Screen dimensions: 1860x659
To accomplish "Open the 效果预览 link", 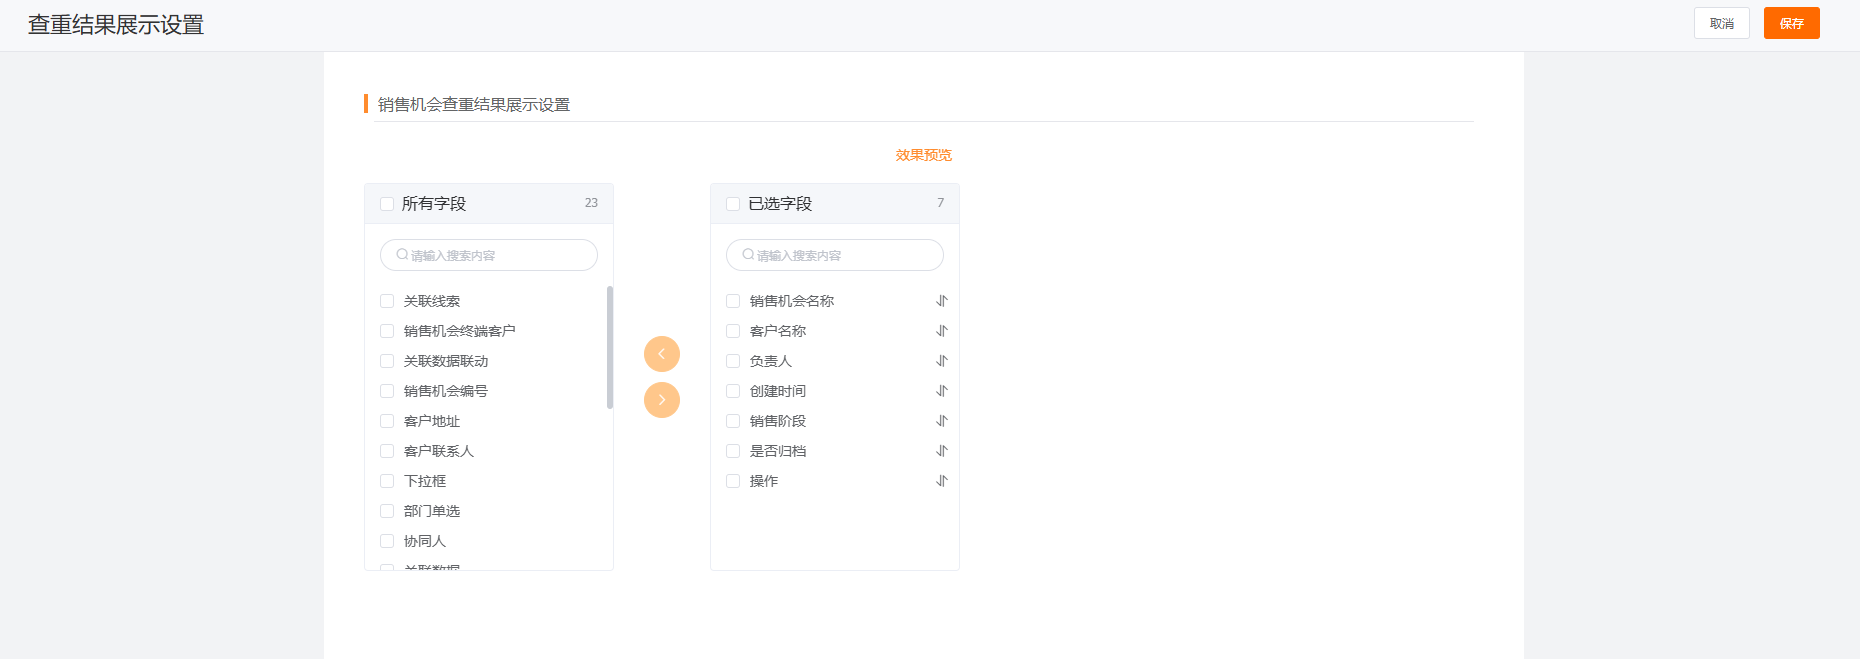I will point(923,155).
